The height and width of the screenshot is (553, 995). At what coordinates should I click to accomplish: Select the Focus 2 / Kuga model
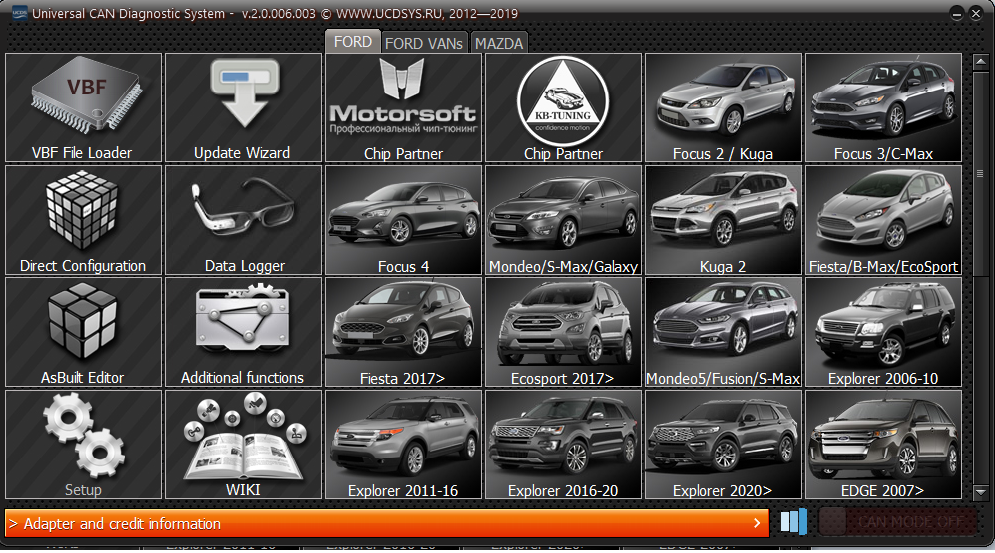point(723,107)
